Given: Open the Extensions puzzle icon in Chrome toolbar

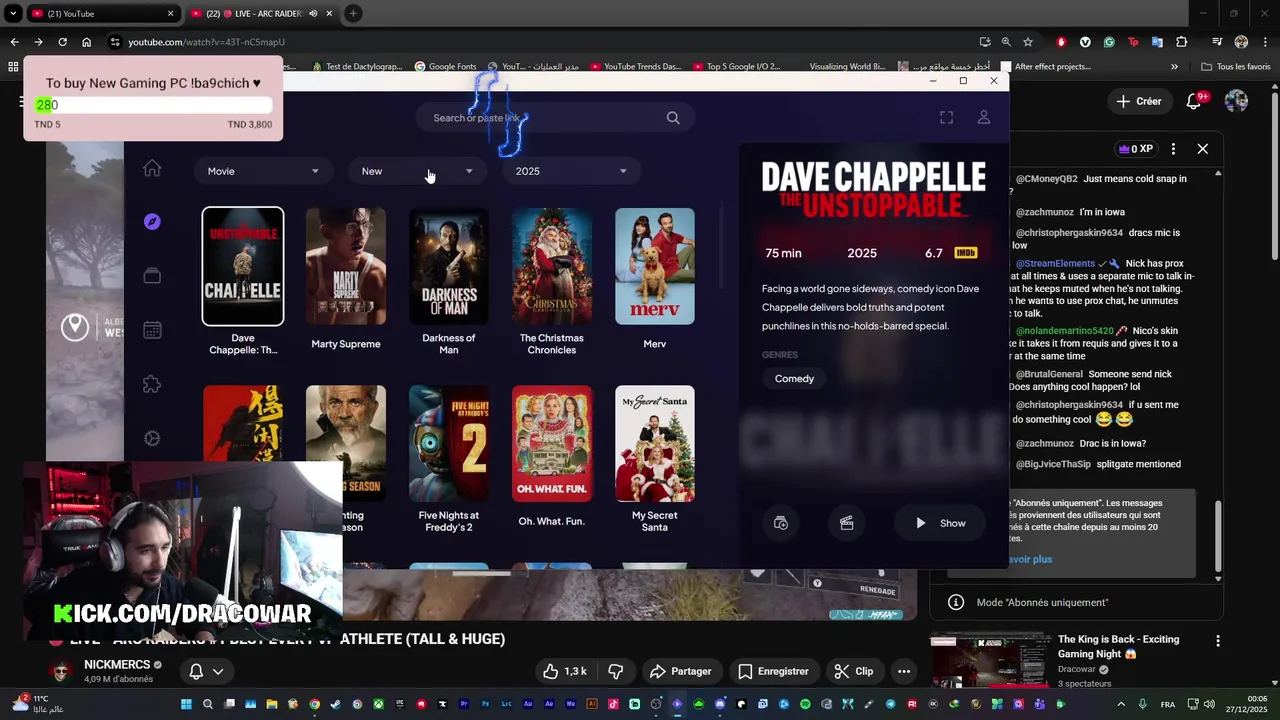Looking at the screenshot, I should click(x=1182, y=42).
